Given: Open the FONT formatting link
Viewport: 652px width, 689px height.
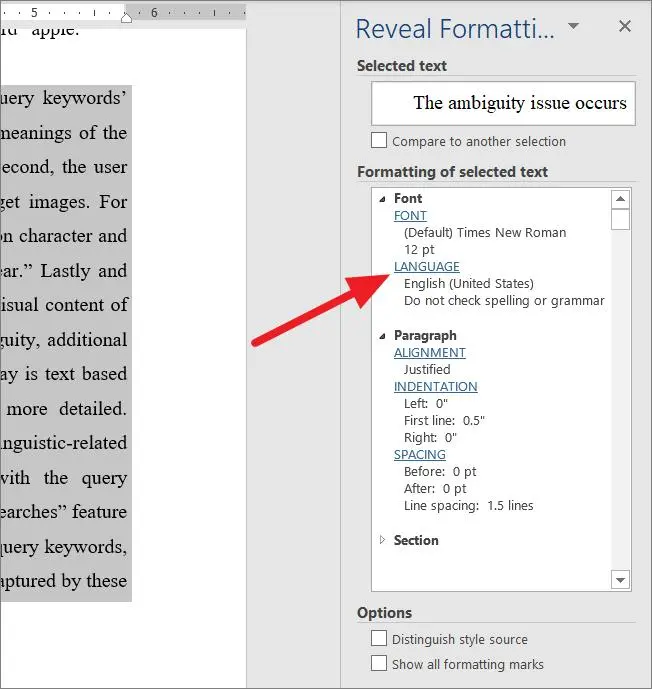Looking at the screenshot, I should click(x=410, y=216).
